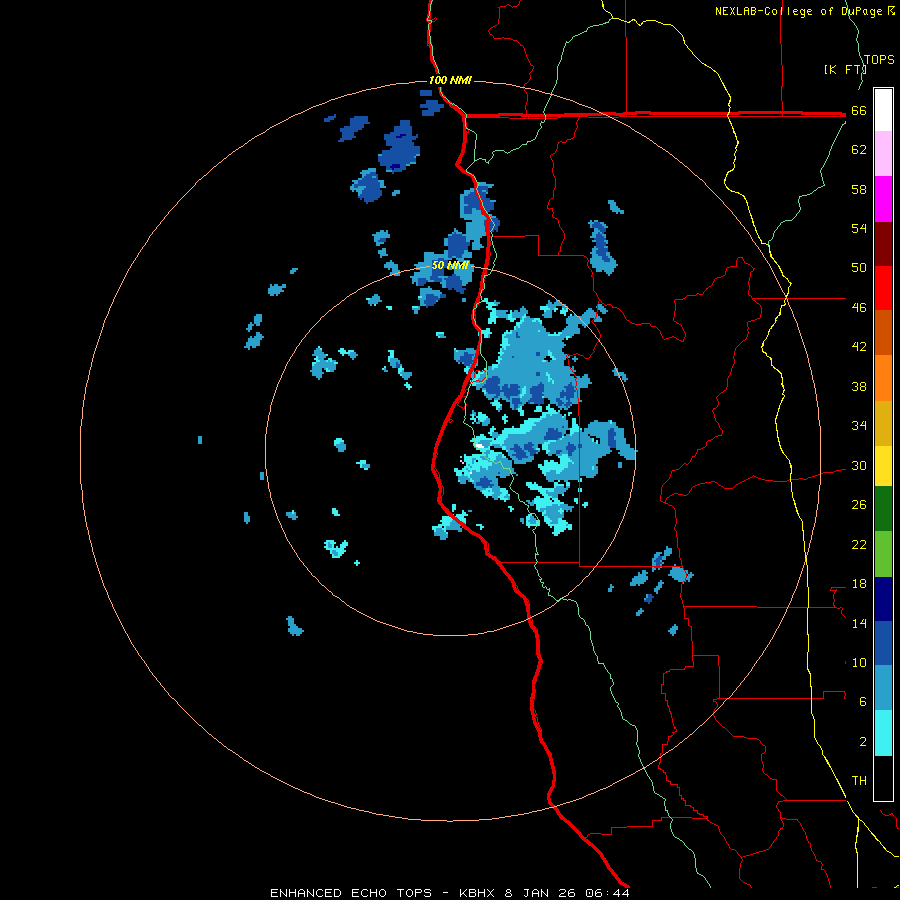Click the '46' legend value

click(859, 308)
